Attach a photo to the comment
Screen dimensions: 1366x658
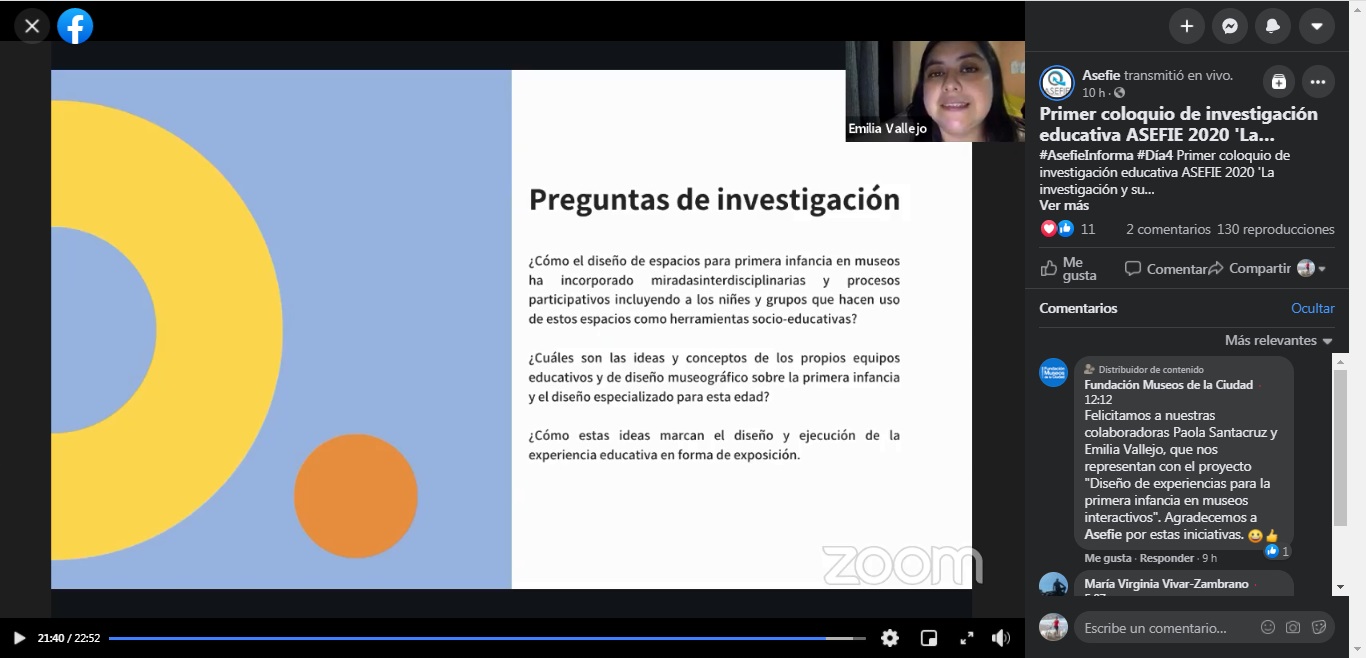1293,627
